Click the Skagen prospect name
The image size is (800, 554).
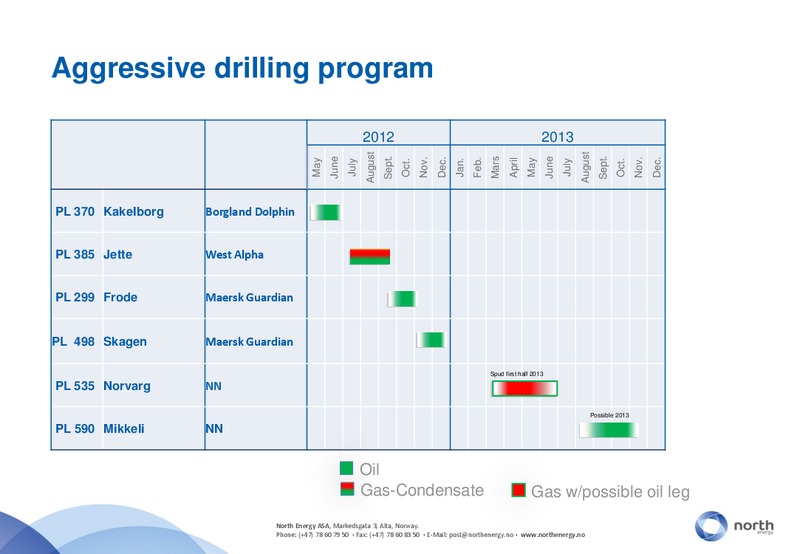(125, 342)
